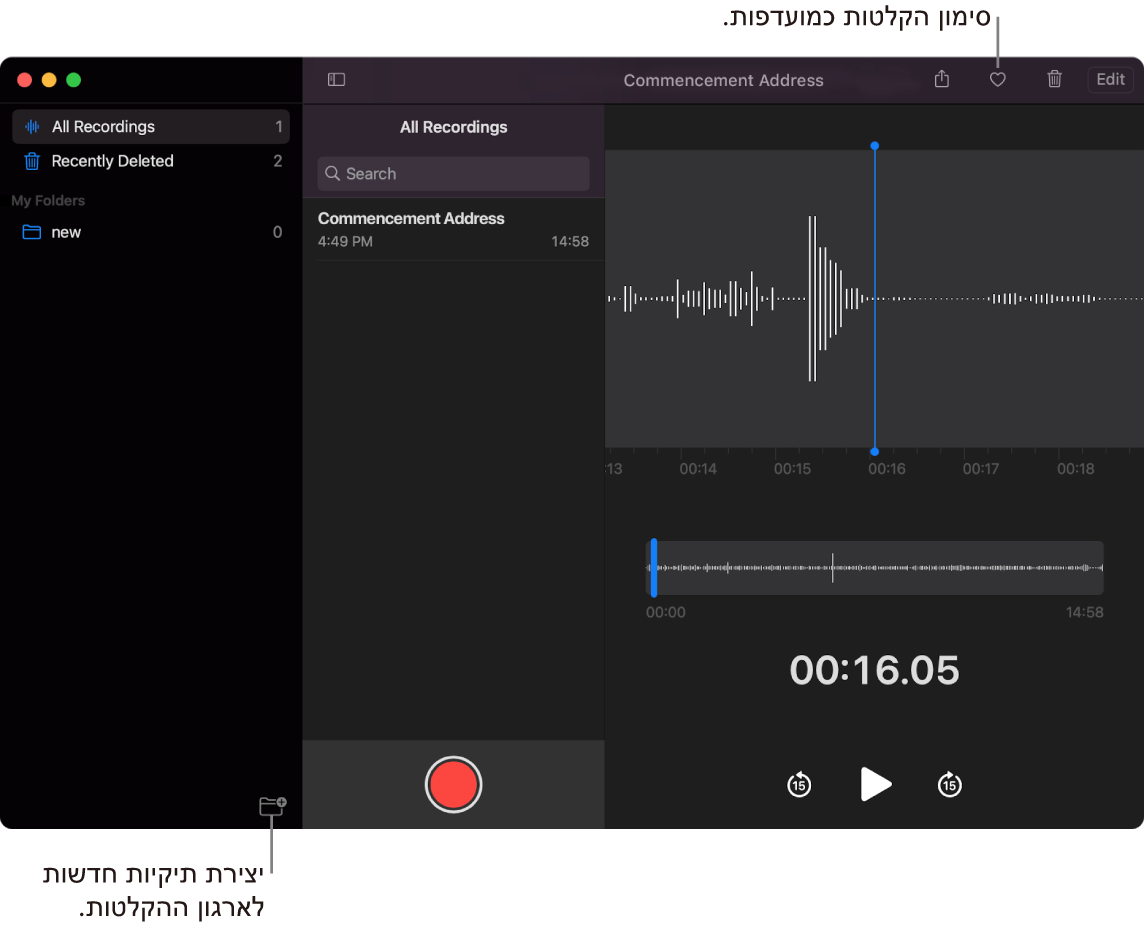Click the green full-screen window button
This screenshot has width=1144, height=928.
pyautogui.click(x=74, y=80)
